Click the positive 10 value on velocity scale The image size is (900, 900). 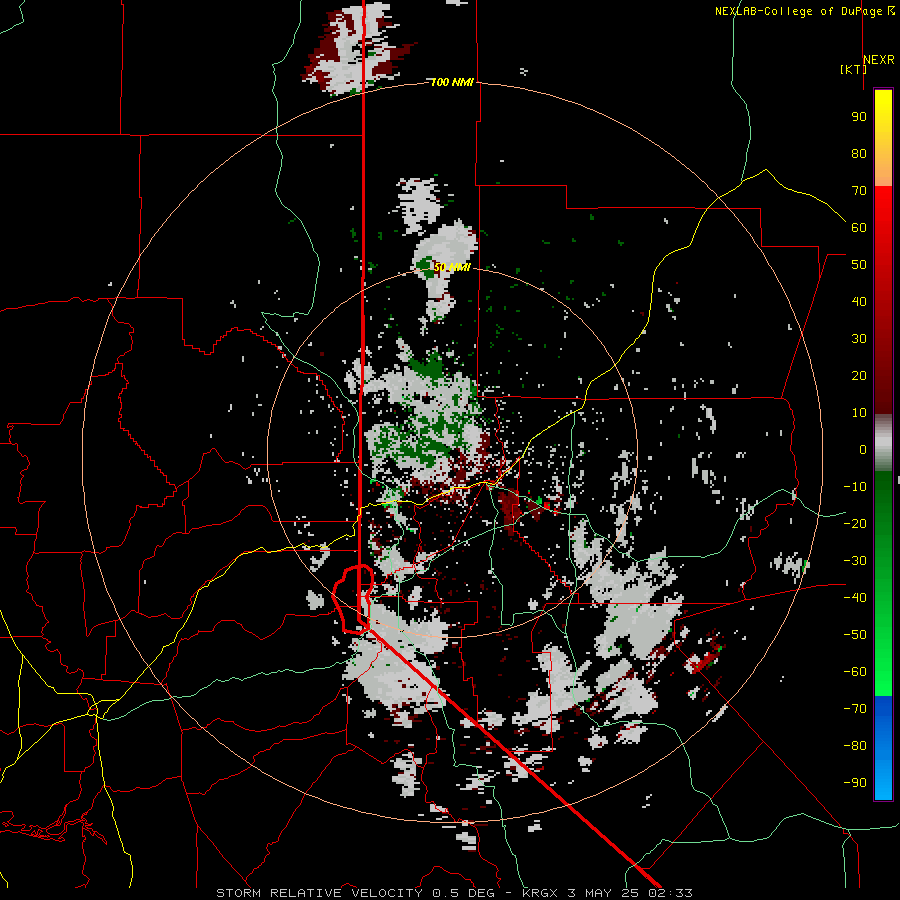(859, 413)
